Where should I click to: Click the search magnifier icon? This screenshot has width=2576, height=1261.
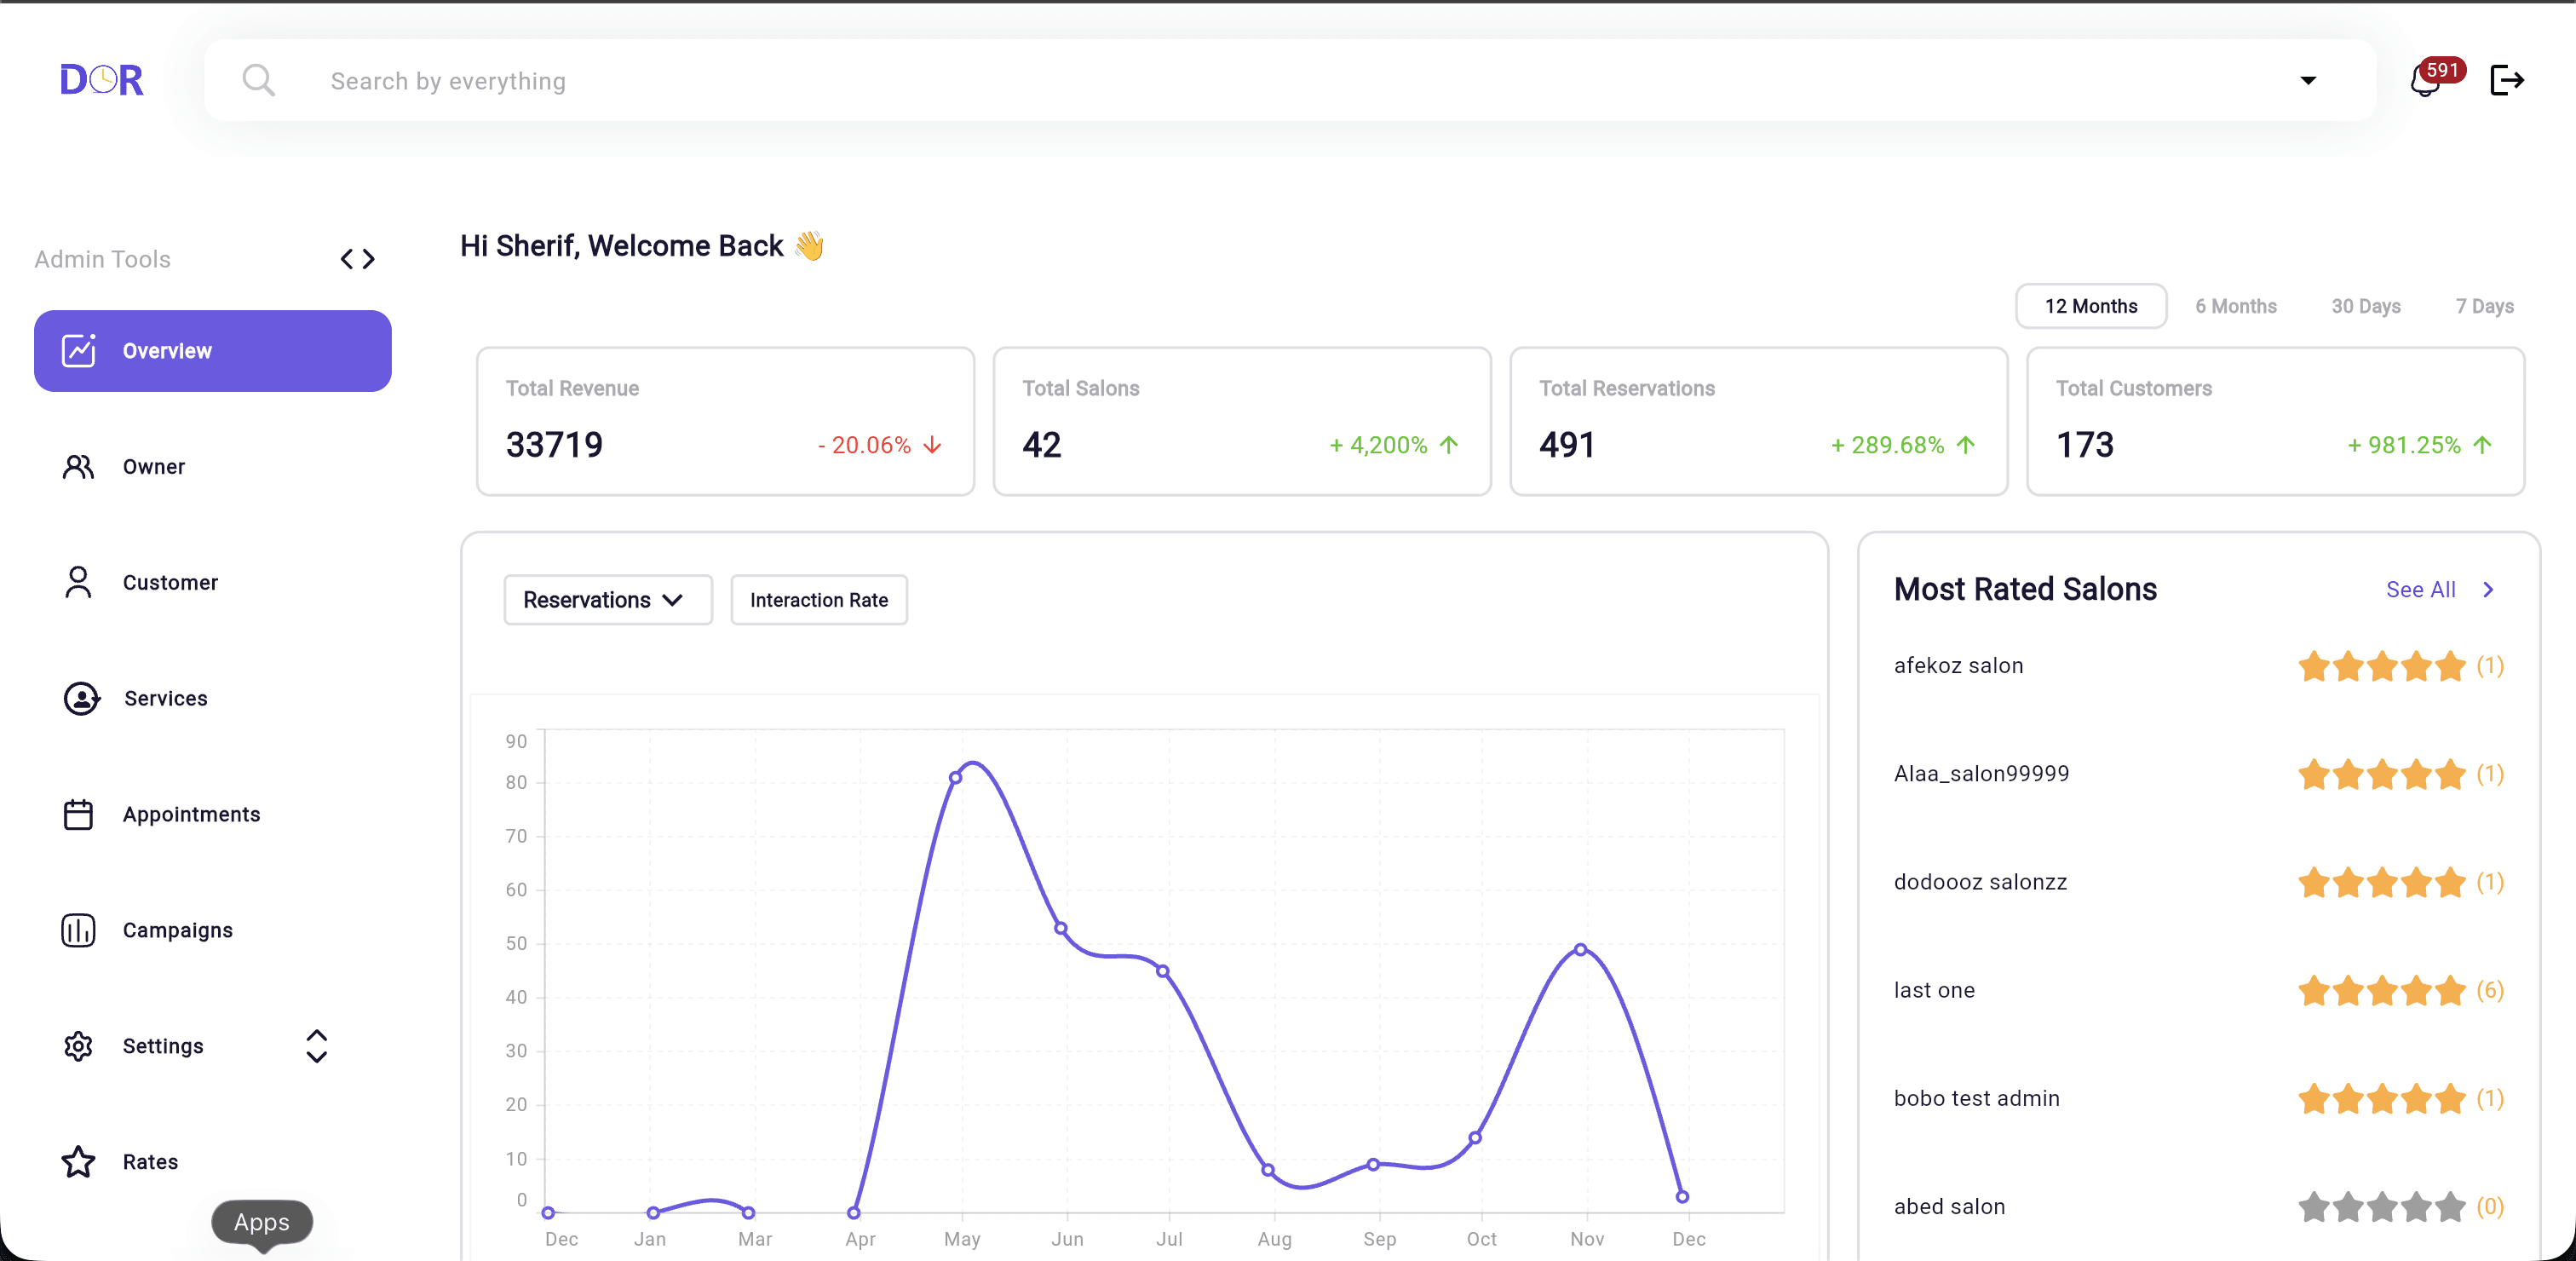point(259,80)
